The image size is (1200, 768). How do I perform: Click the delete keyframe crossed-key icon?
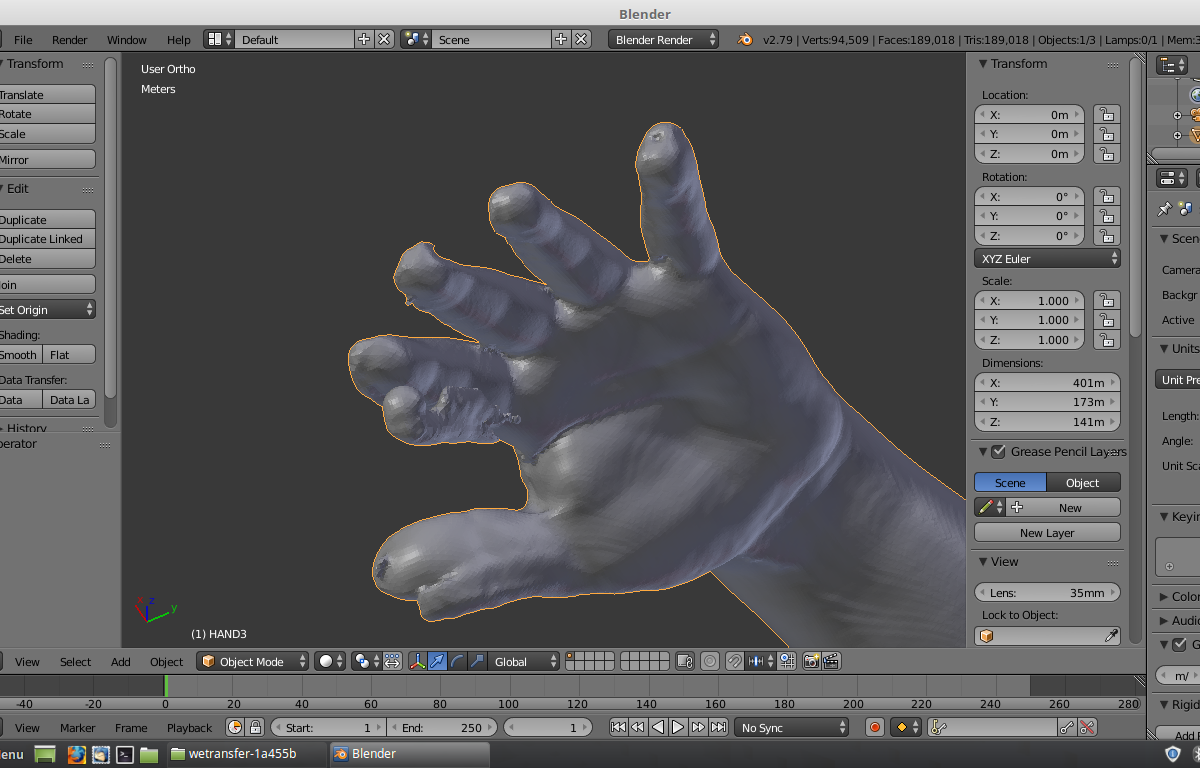[x=1087, y=727]
